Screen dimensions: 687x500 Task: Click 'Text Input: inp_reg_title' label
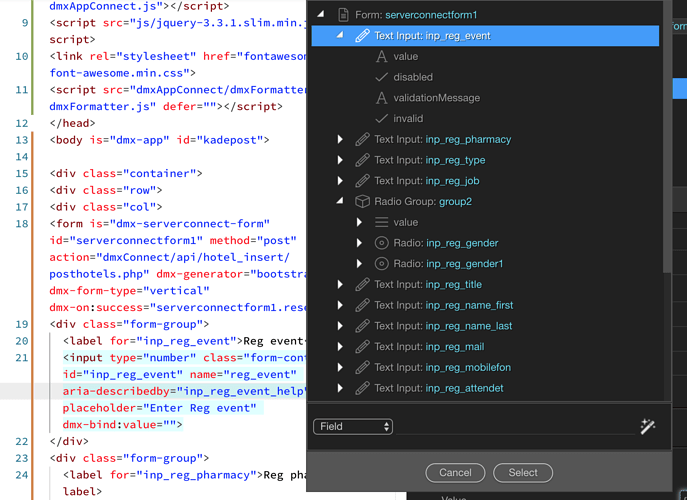coord(428,284)
